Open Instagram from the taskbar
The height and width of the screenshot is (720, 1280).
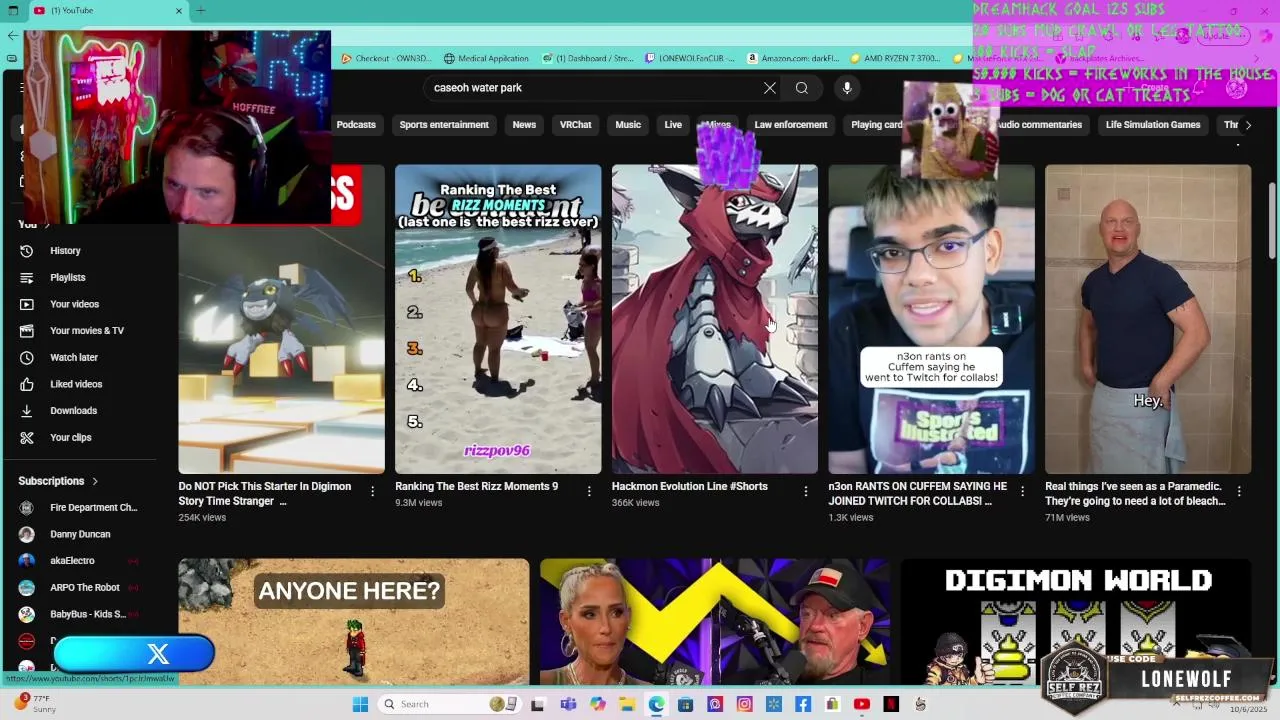[744, 704]
